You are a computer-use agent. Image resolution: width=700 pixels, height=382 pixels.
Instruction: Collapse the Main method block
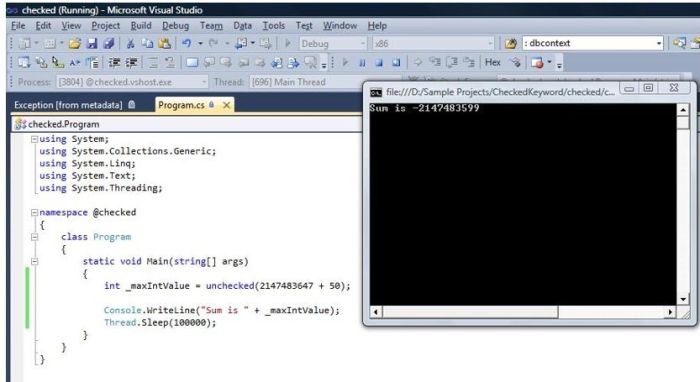34,262
